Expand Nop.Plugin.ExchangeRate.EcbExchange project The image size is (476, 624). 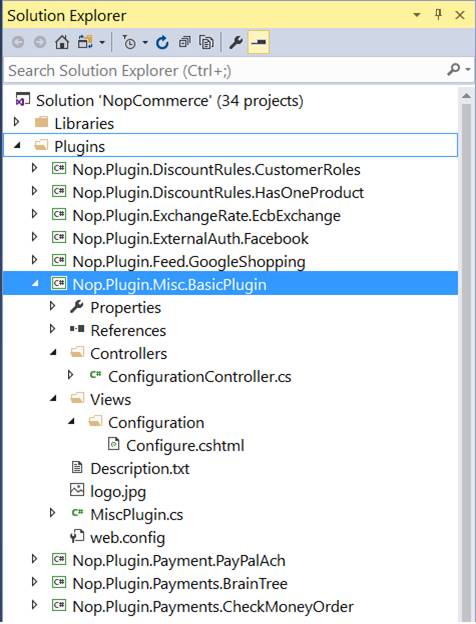[x=35, y=214]
